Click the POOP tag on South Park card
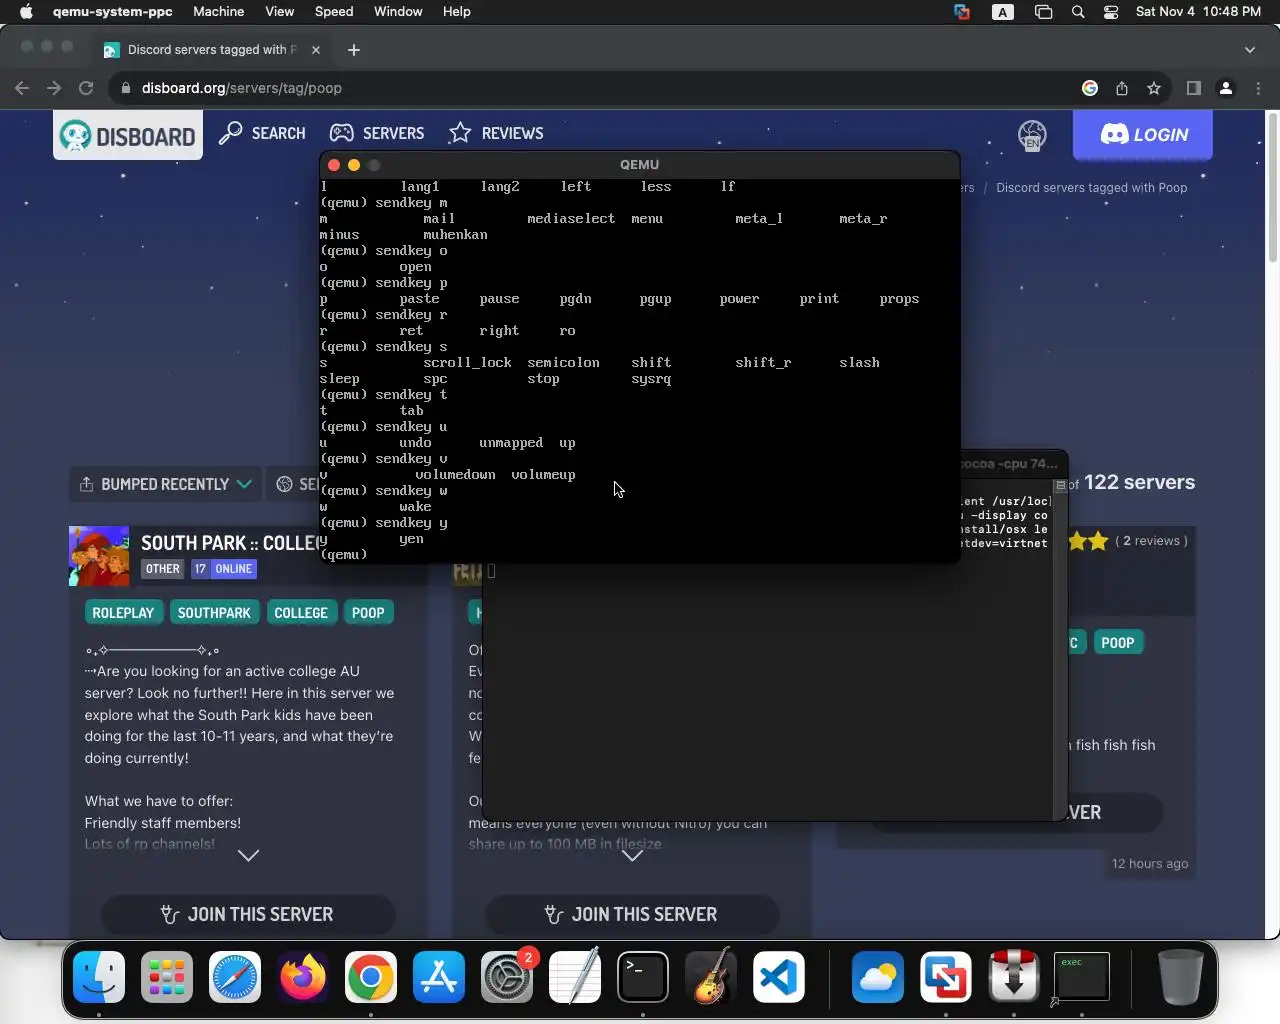 point(368,613)
